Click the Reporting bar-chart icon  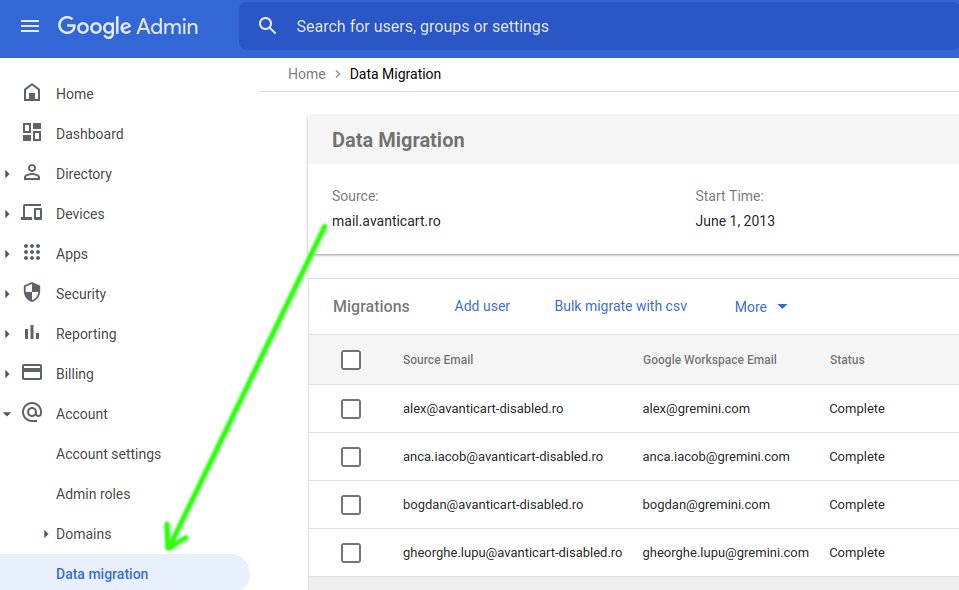(x=32, y=333)
